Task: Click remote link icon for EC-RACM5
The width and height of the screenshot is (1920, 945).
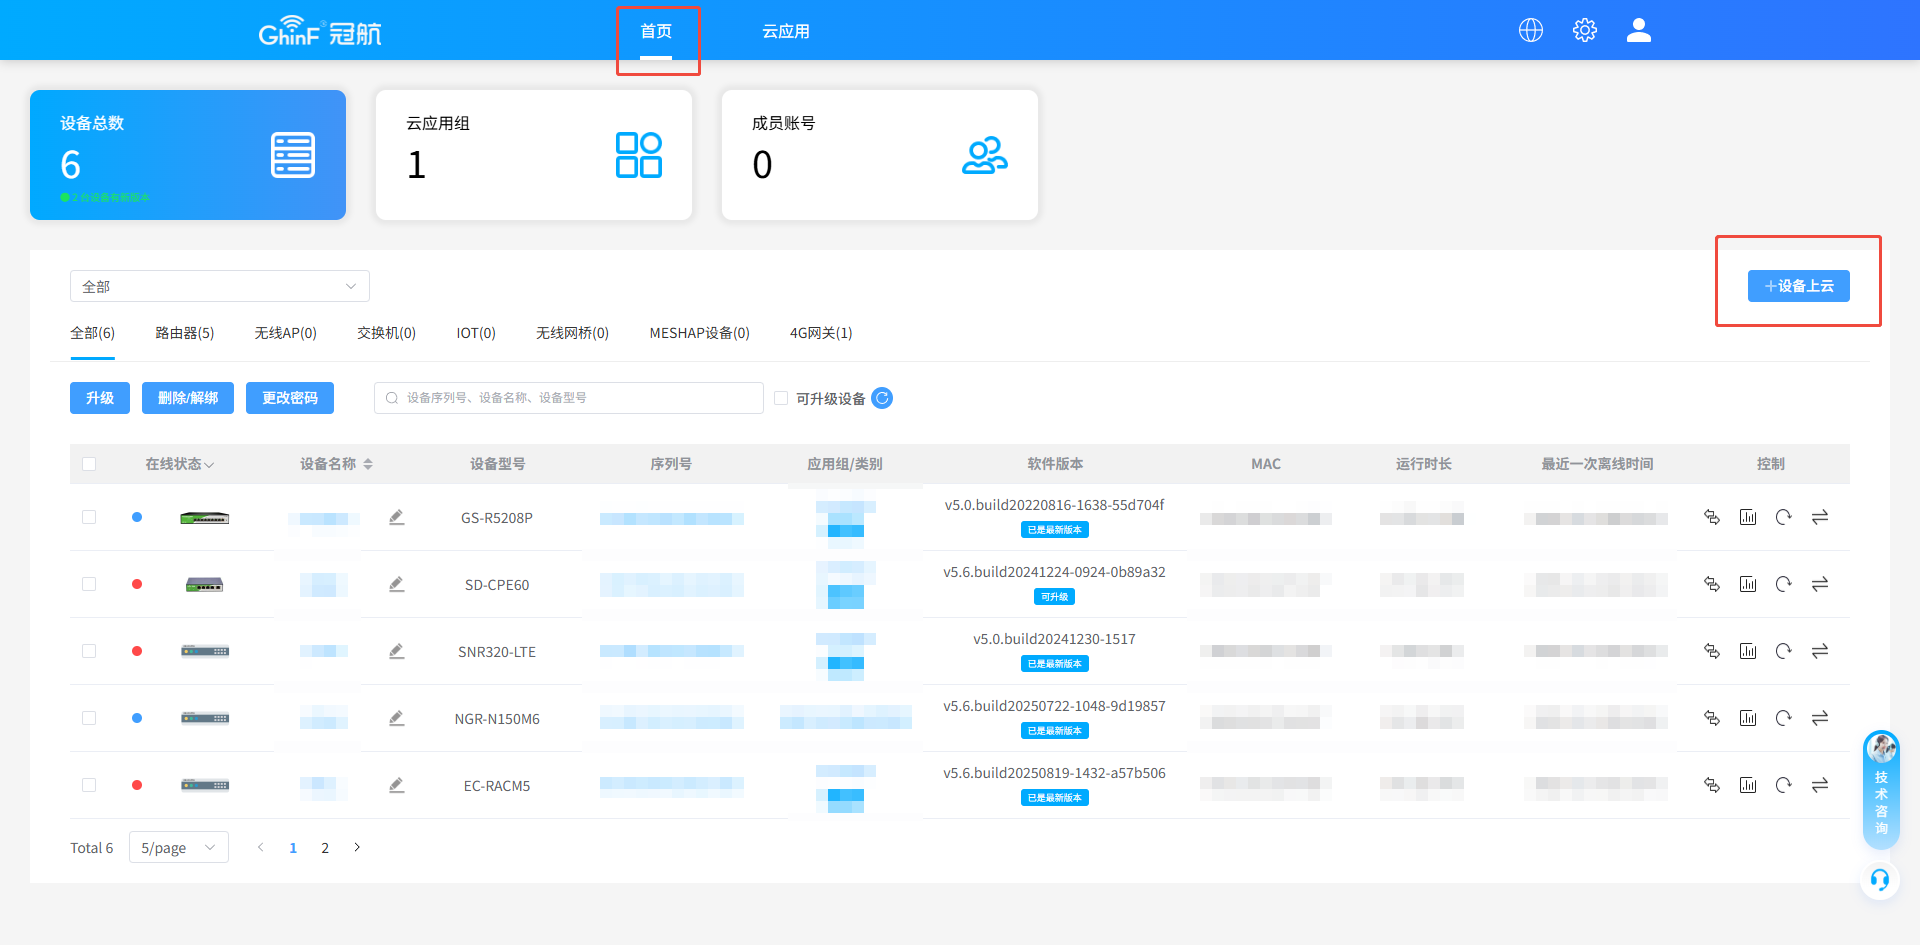Action: 1711,785
